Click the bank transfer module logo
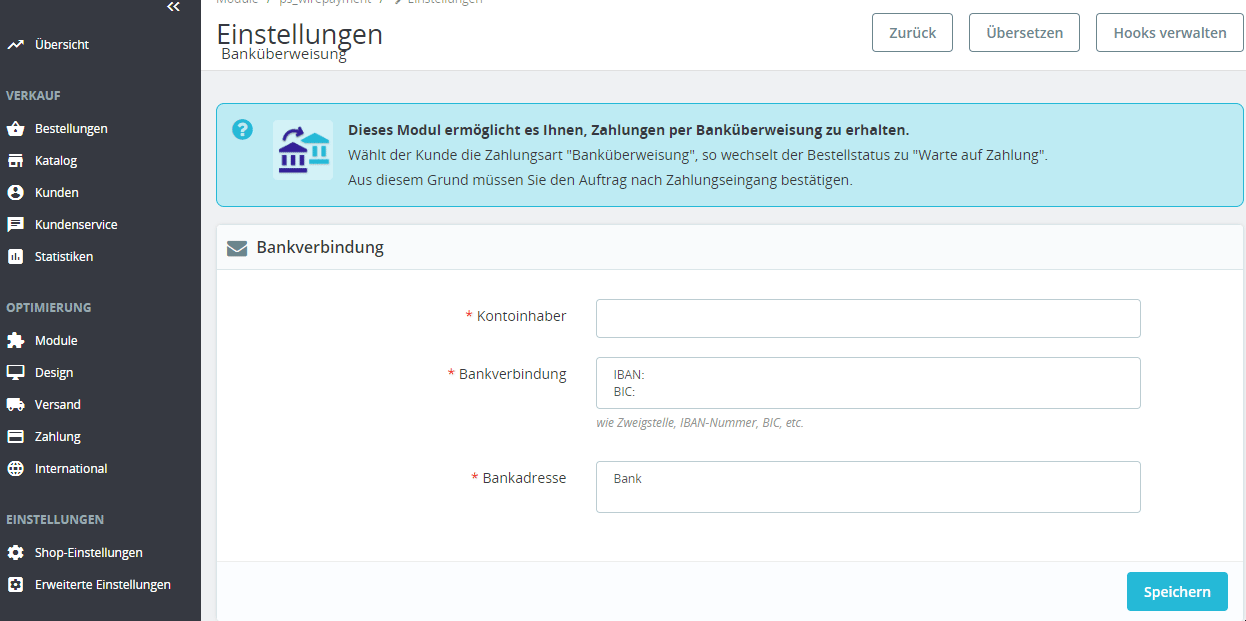 coord(303,150)
